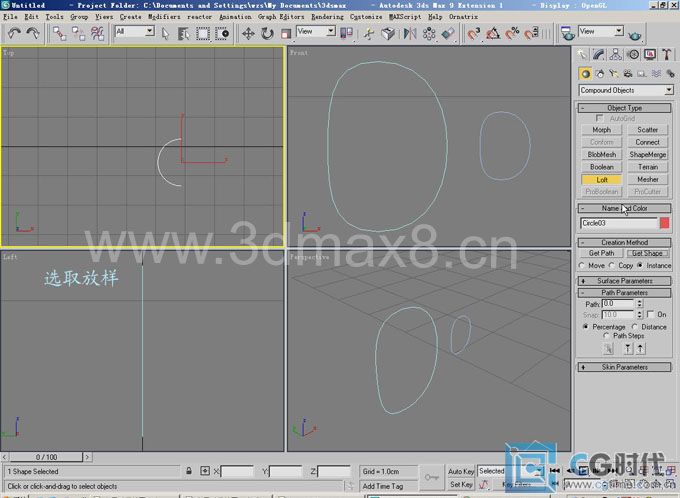Expand the Skin Parameters rollout
The width and height of the screenshot is (680, 498).
pyautogui.click(x=624, y=367)
